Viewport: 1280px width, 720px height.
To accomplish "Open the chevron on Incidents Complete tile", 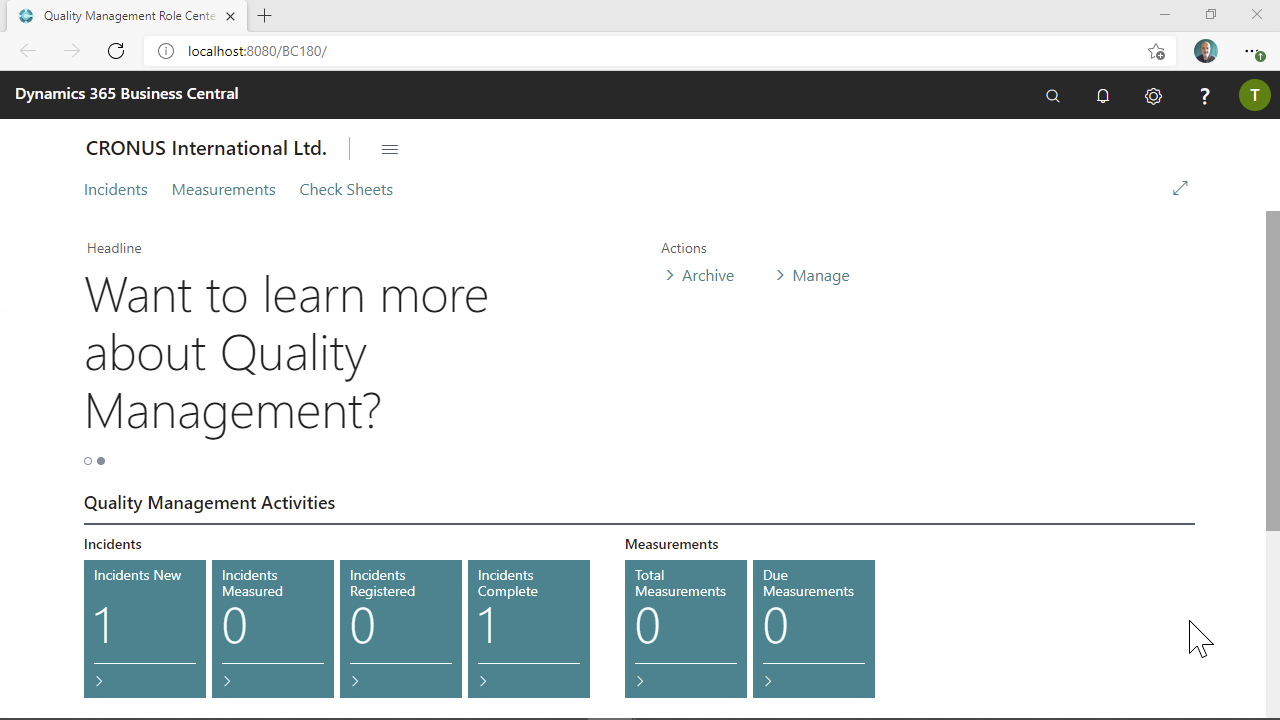I will 483,682.
